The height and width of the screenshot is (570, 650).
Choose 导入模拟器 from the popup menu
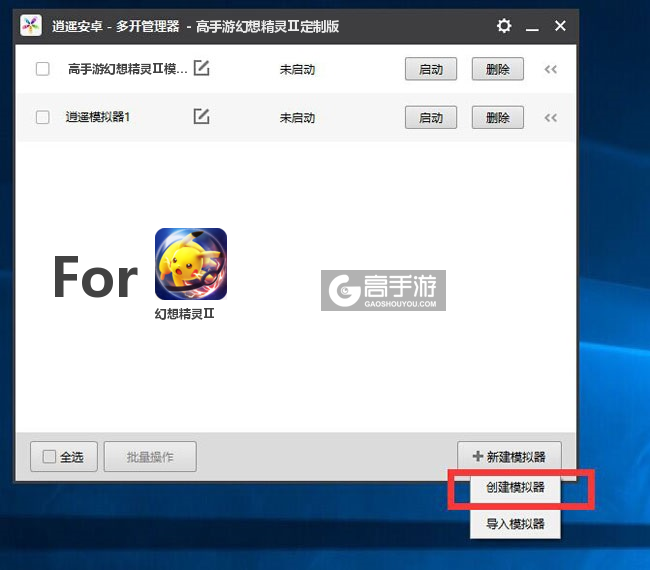pyautogui.click(x=515, y=524)
